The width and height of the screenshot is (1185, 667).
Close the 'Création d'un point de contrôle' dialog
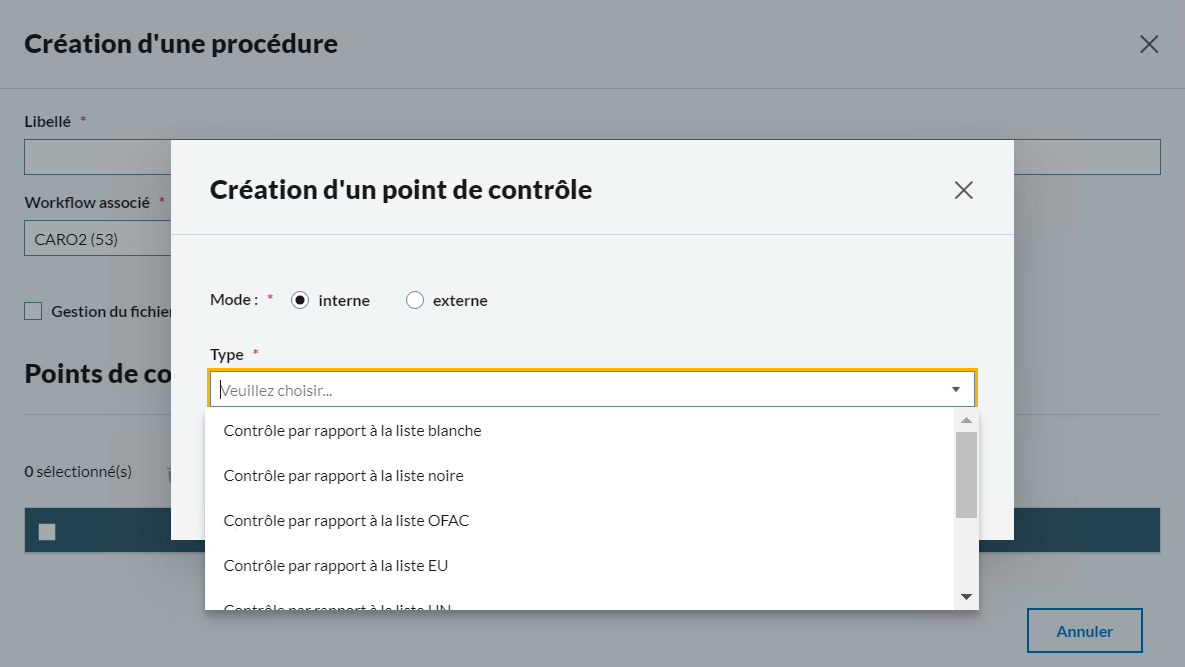pos(963,190)
